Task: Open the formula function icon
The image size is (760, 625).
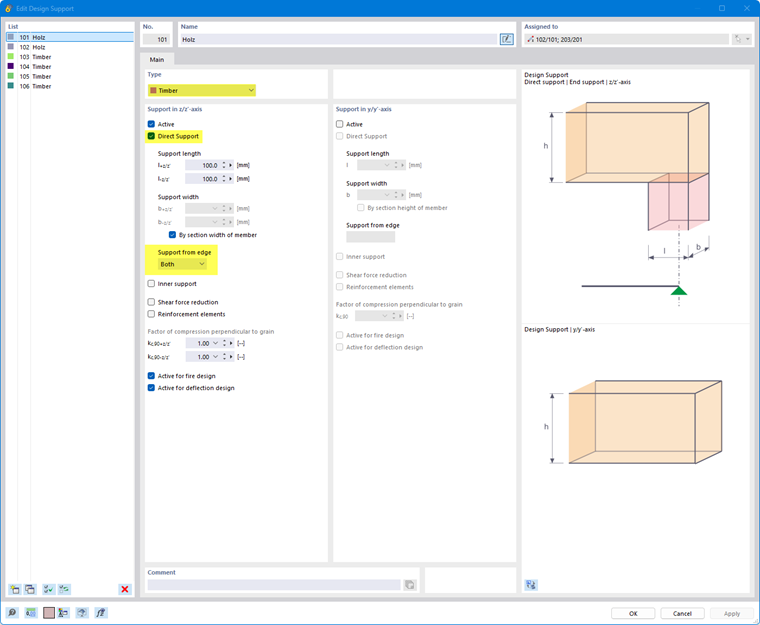Action: (100, 613)
